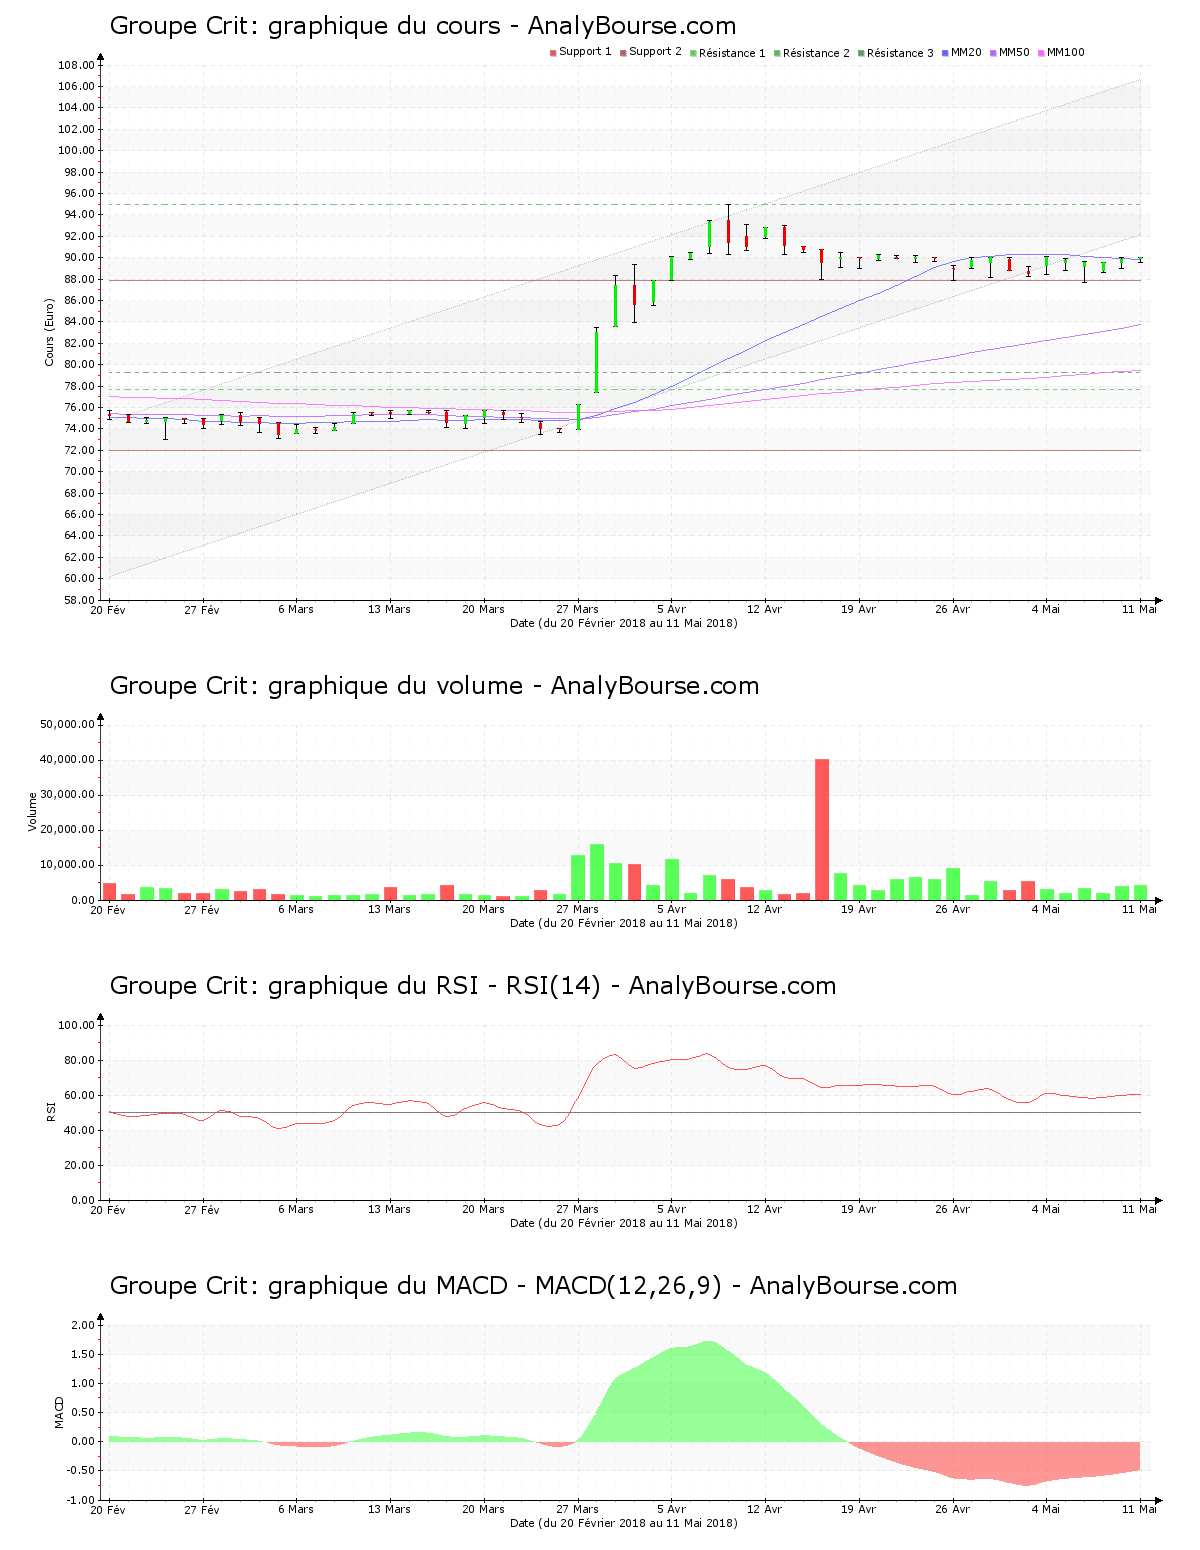Select the Support 2 legend label
The width and height of the screenshot is (1200, 1550).
(655, 52)
